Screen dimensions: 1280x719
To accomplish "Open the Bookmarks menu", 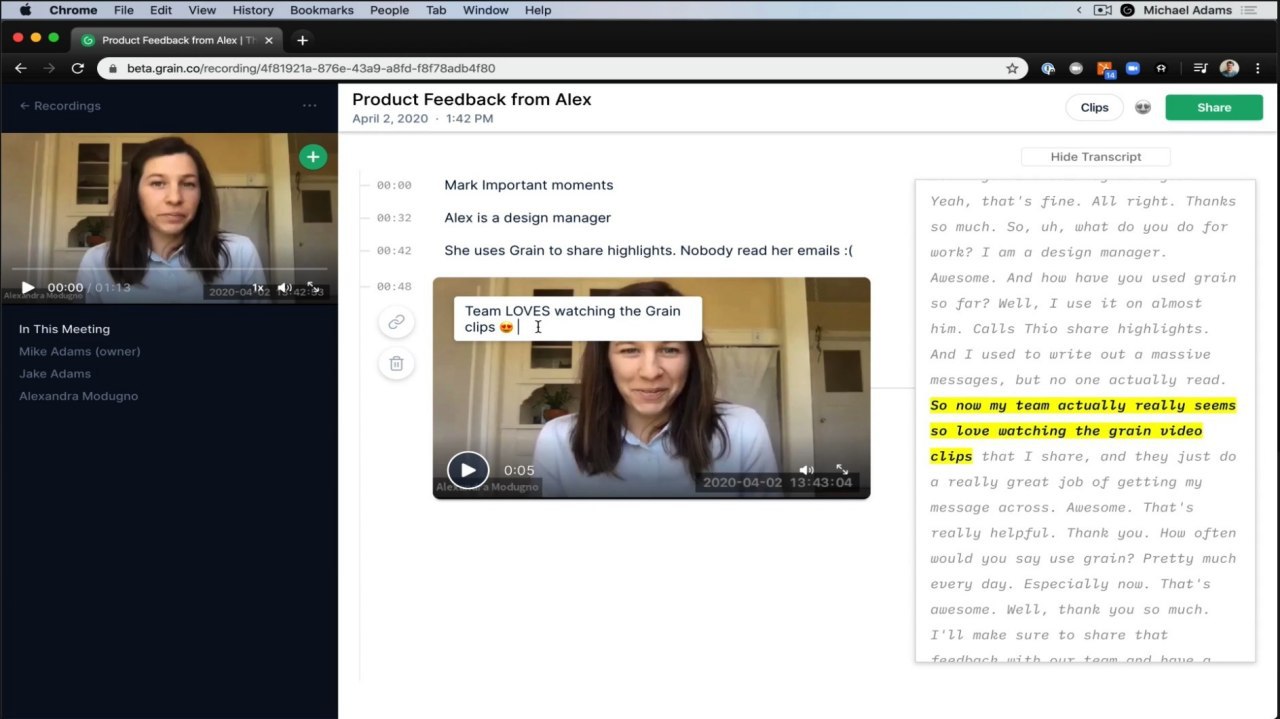I will [322, 10].
